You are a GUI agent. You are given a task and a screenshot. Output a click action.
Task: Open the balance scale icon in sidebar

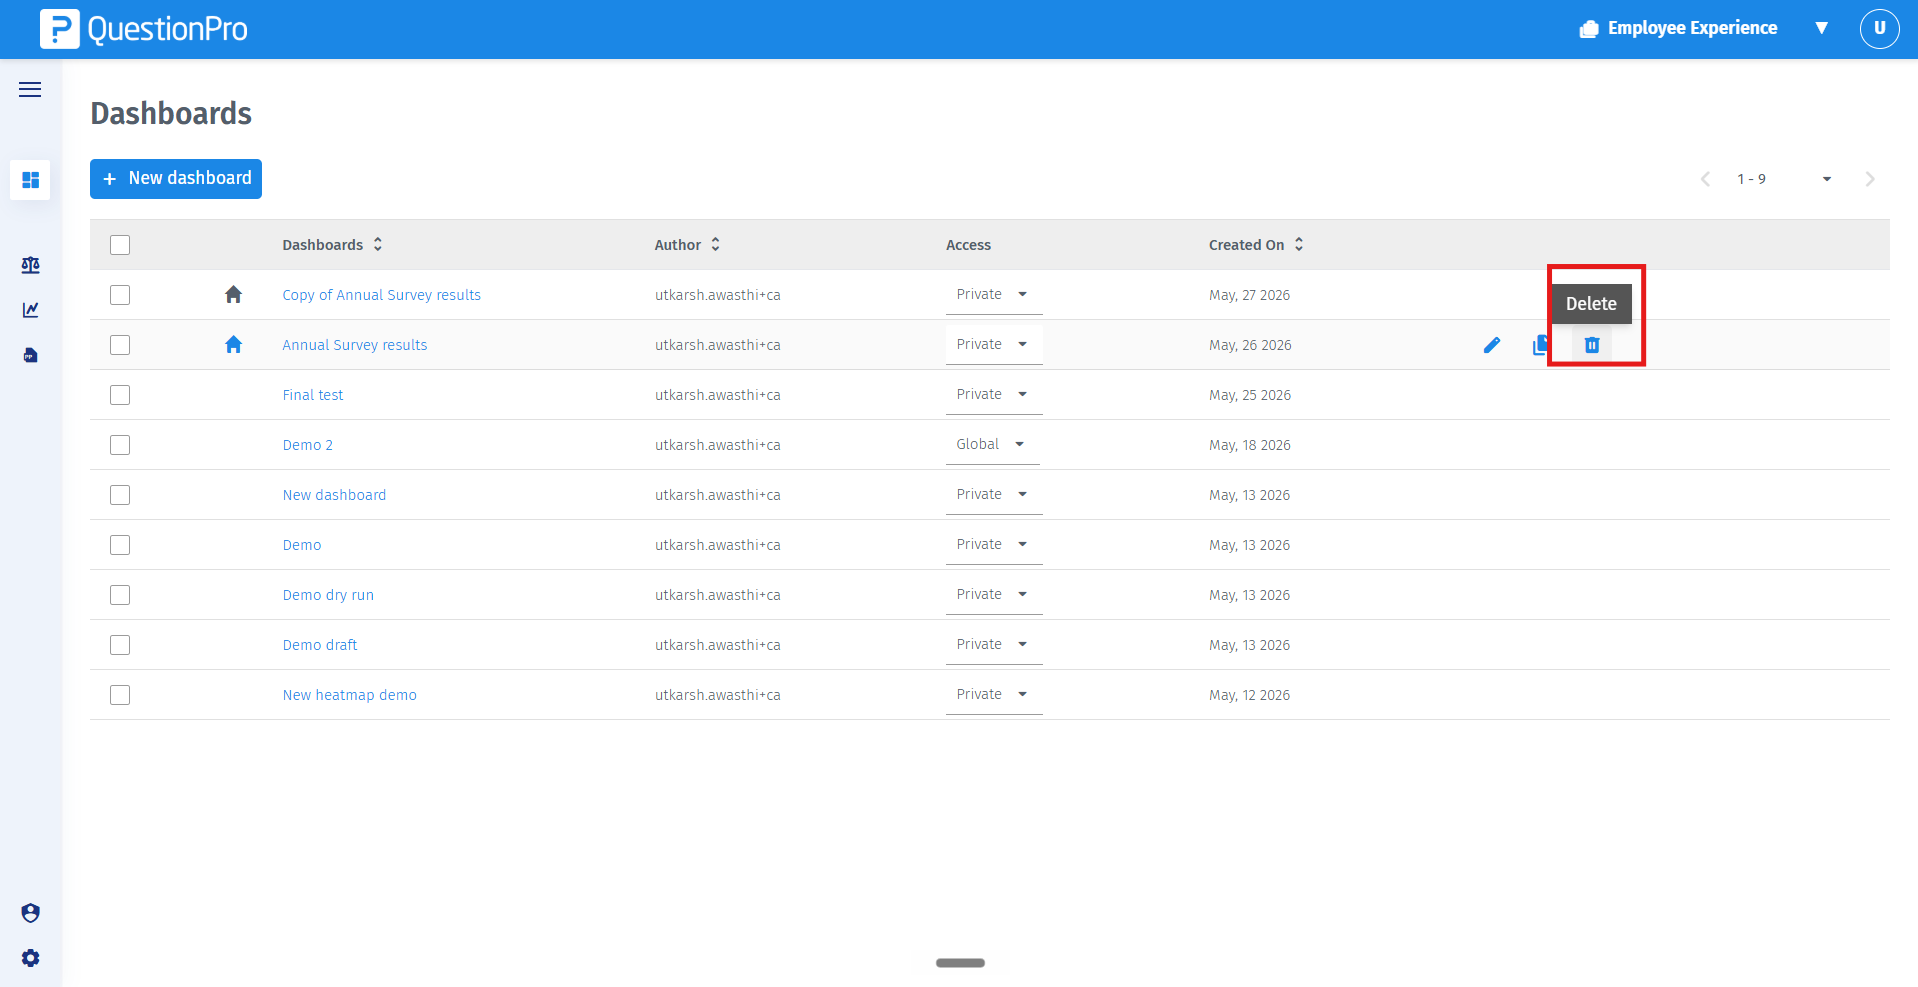(30, 265)
